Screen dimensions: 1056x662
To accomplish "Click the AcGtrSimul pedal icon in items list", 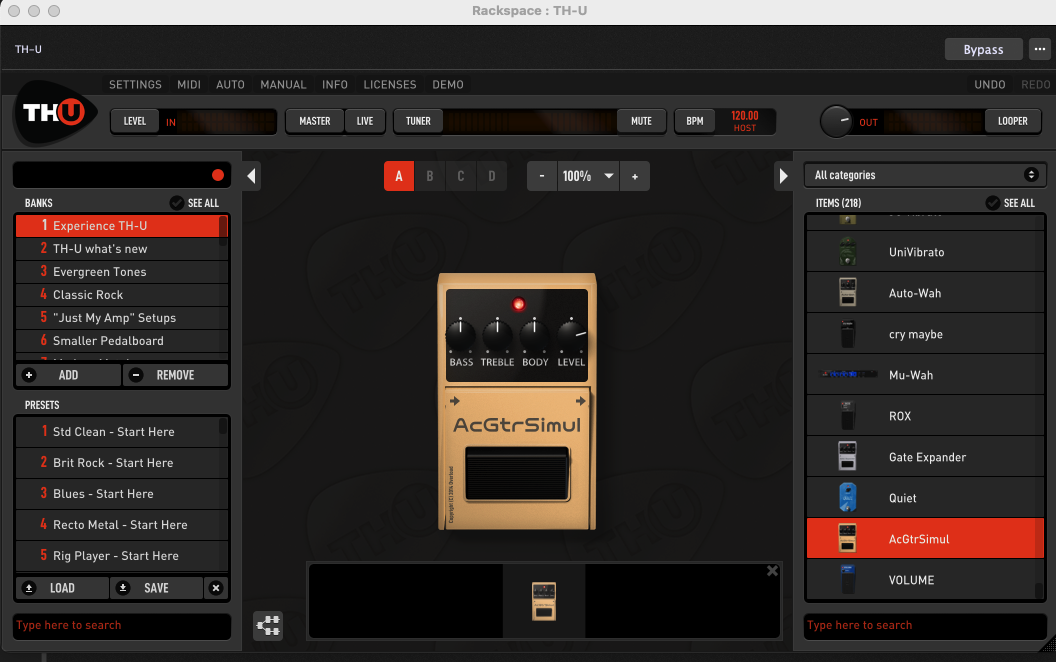I will 848,539.
